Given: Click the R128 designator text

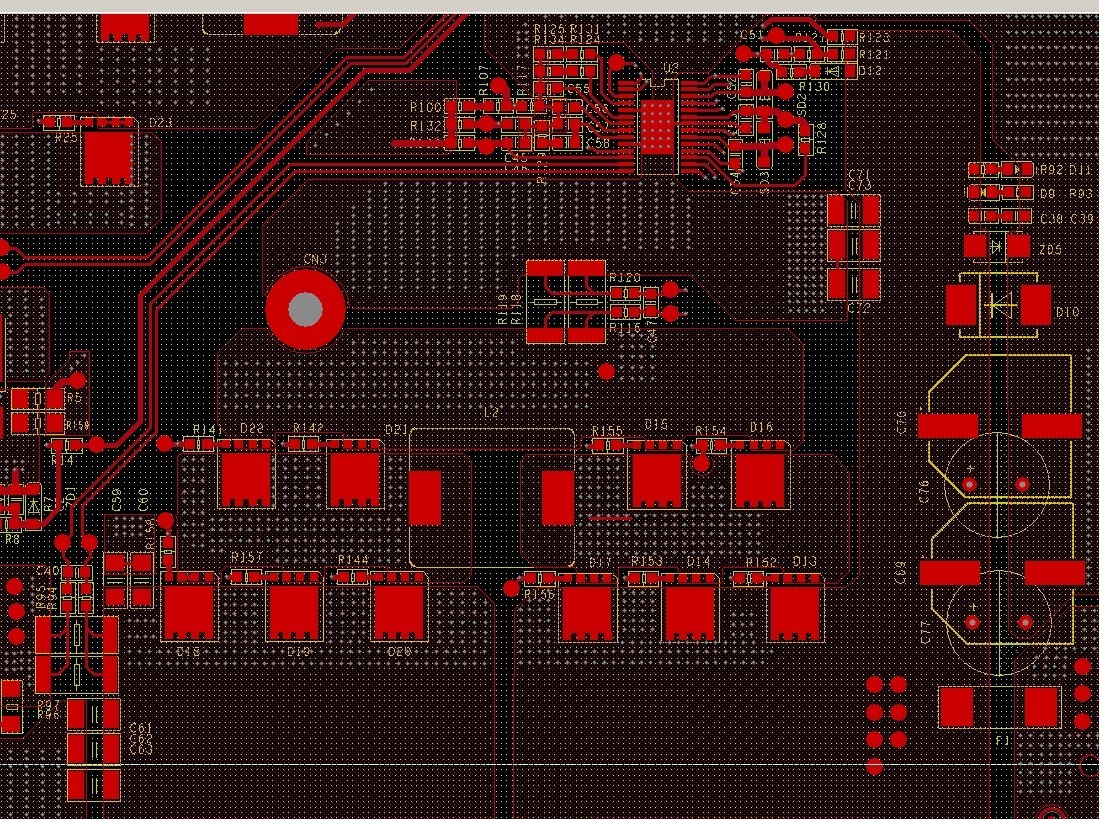Looking at the screenshot, I should (x=821, y=138).
